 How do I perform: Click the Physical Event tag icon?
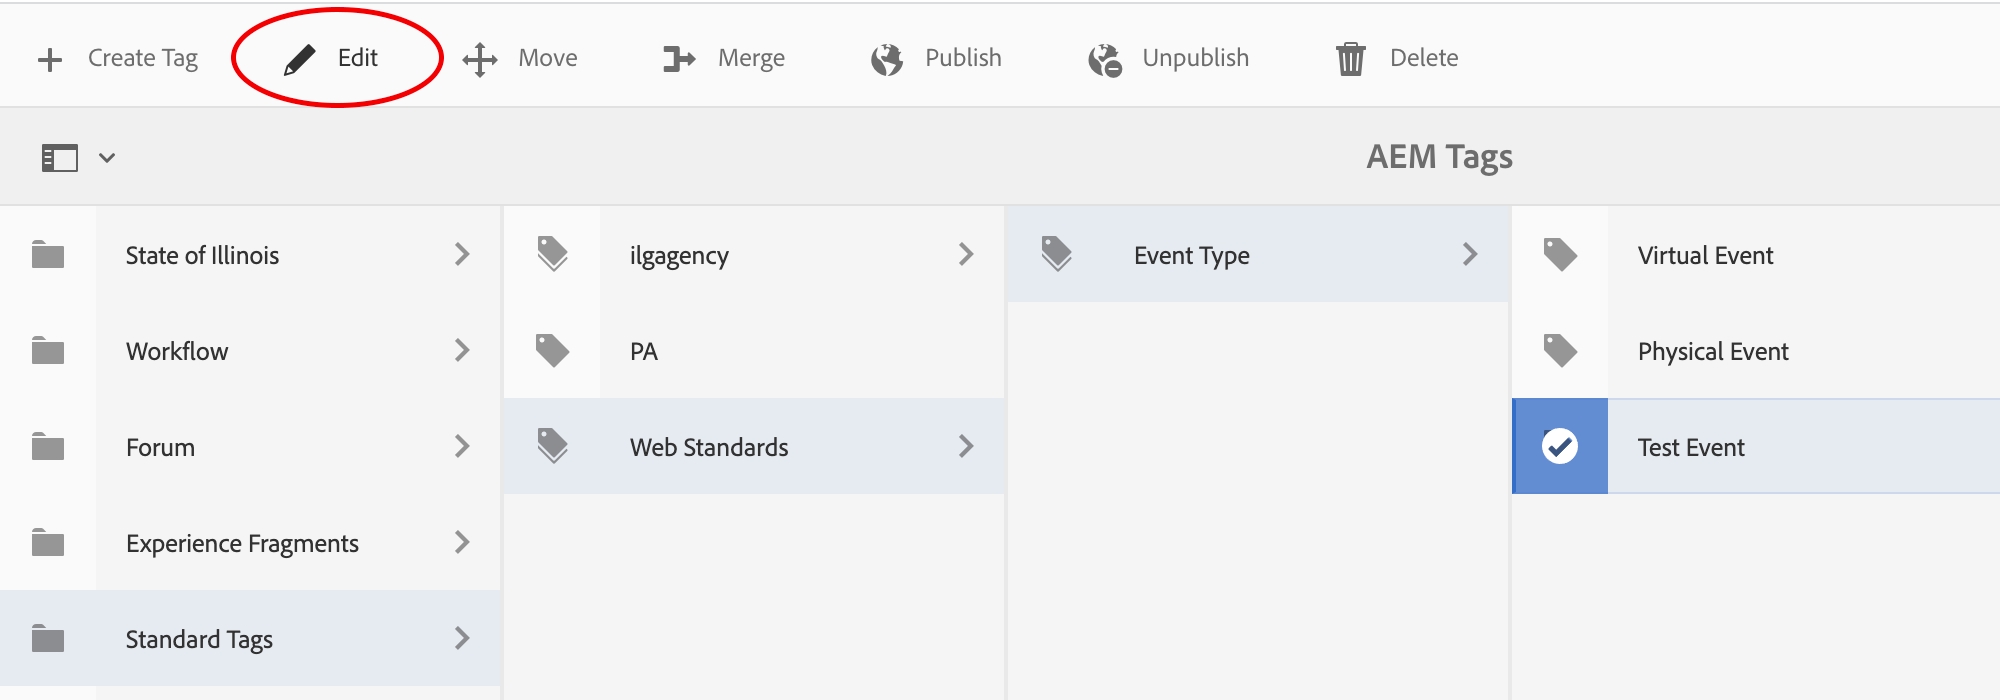[1560, 351]
